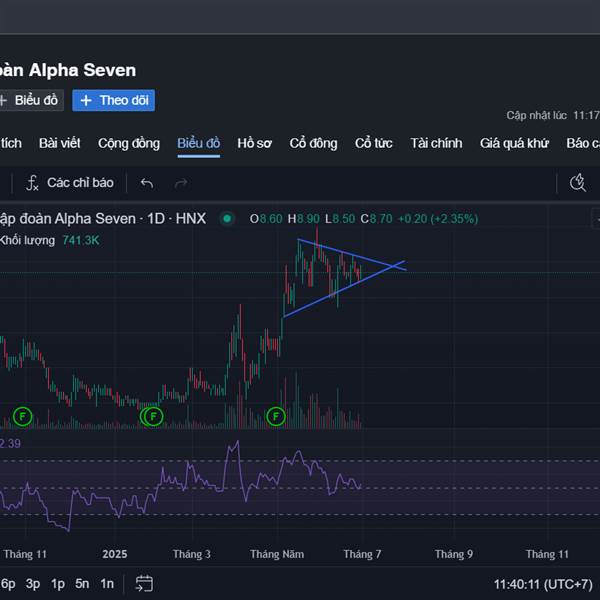600x600 pixels.
Task: Click the F marker near Tháng 11
Action: click(23, 416)
